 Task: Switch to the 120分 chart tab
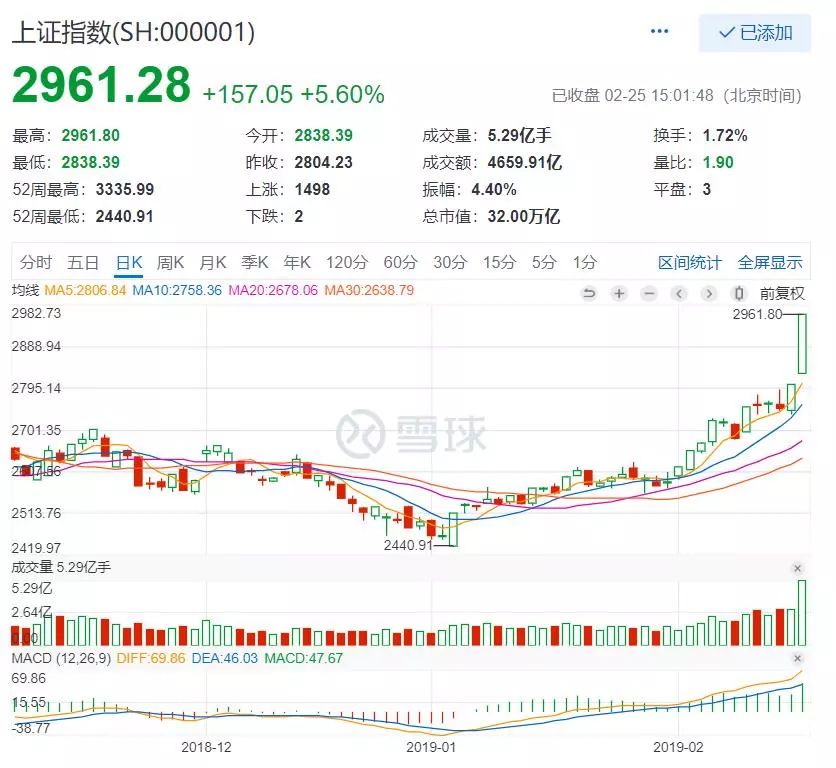[x=347, y=262]
